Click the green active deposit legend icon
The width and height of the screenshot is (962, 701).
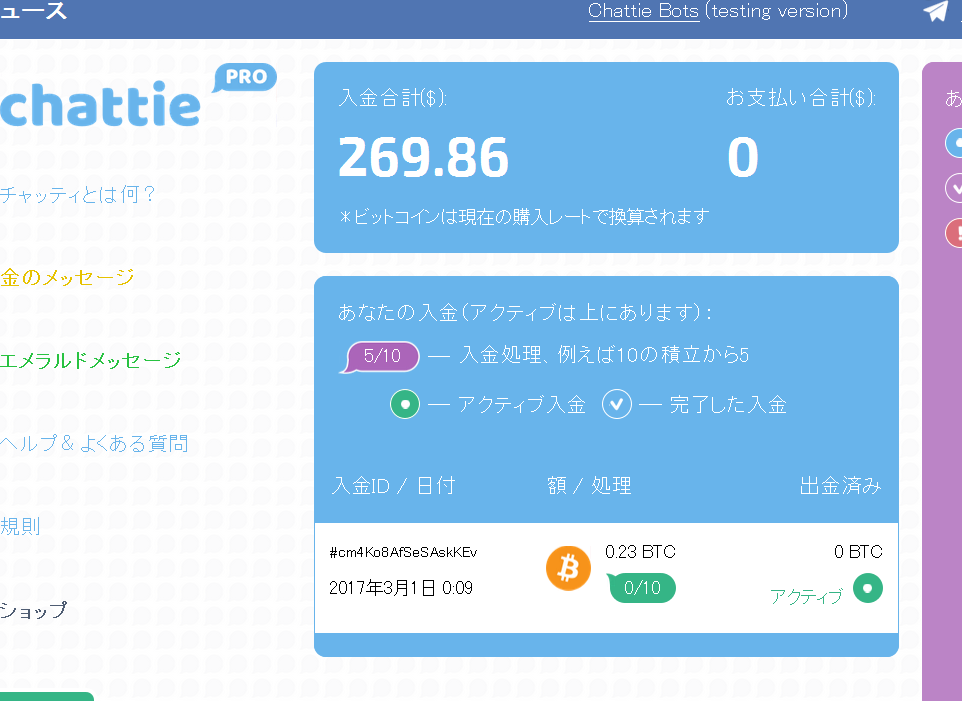405,405
